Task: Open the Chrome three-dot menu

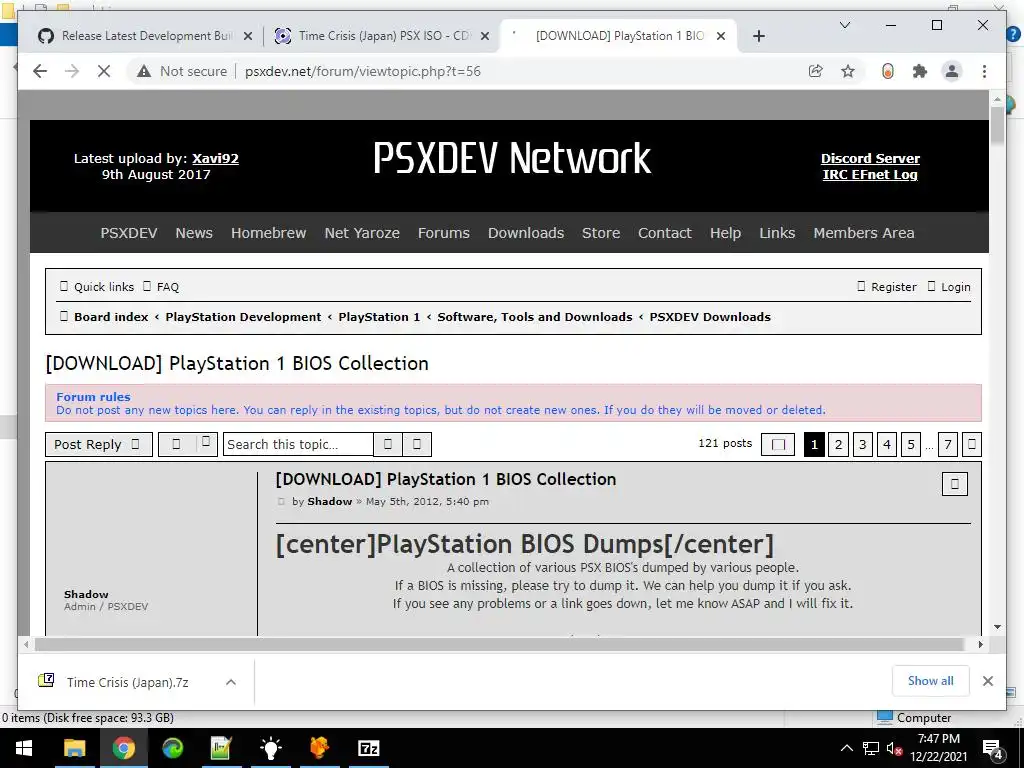Action: (984, 71)
